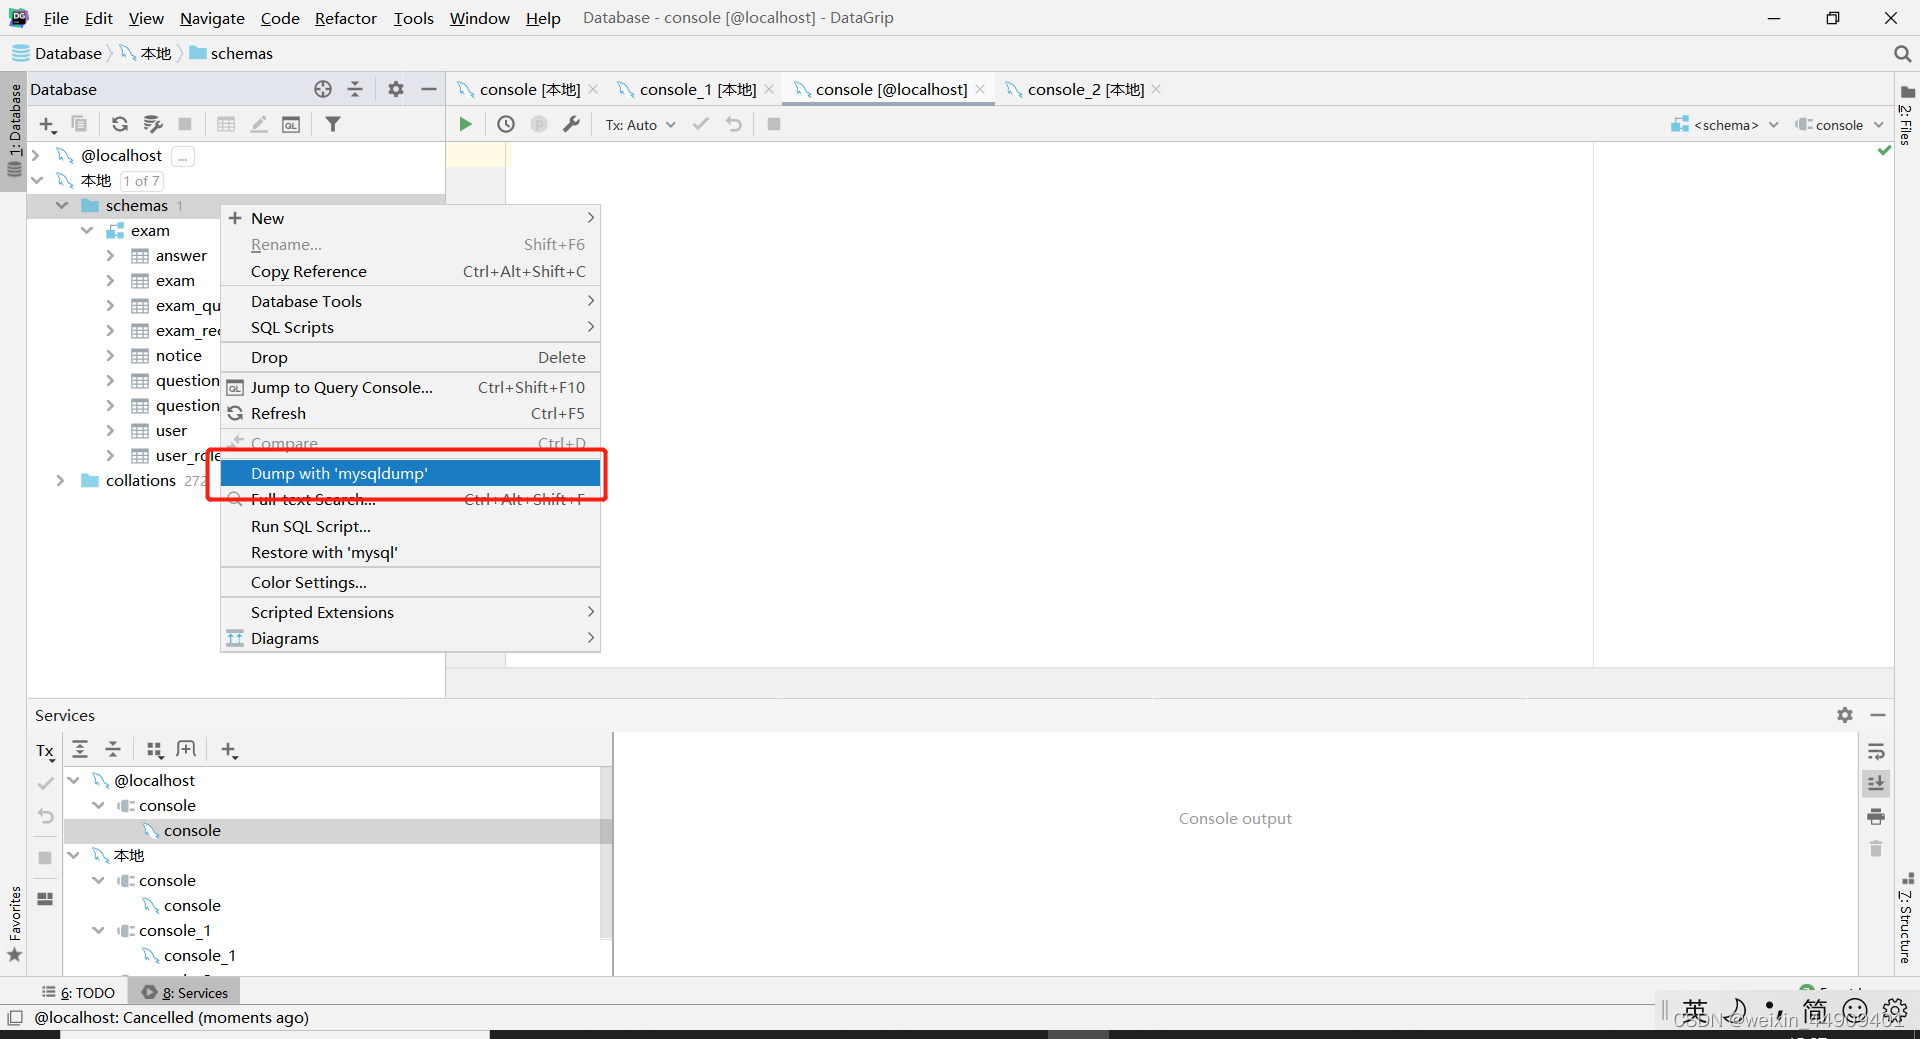The image size is (1920, 1039).
Task: Refresh the database objects with the Synchronize icon
Action: tap(119, 124)
